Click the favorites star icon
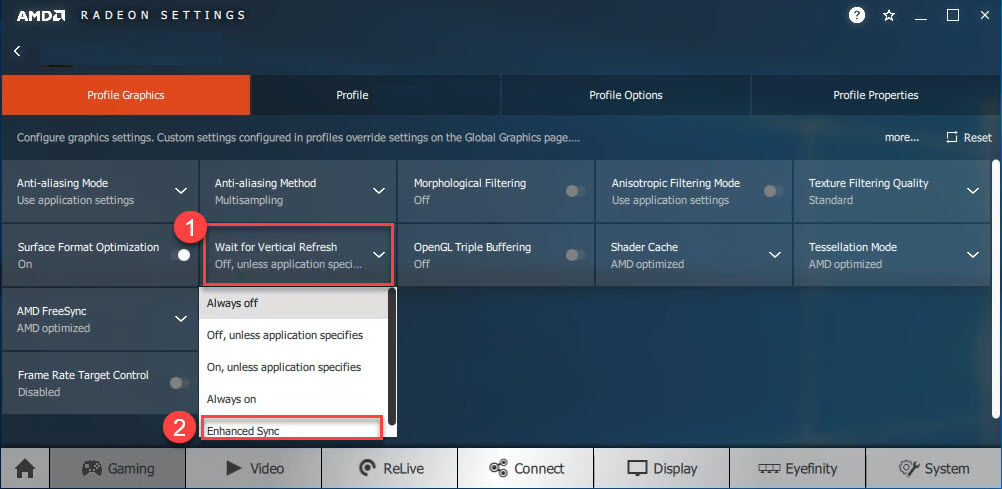Screen dimensions: 1002x489 point(889,16)
